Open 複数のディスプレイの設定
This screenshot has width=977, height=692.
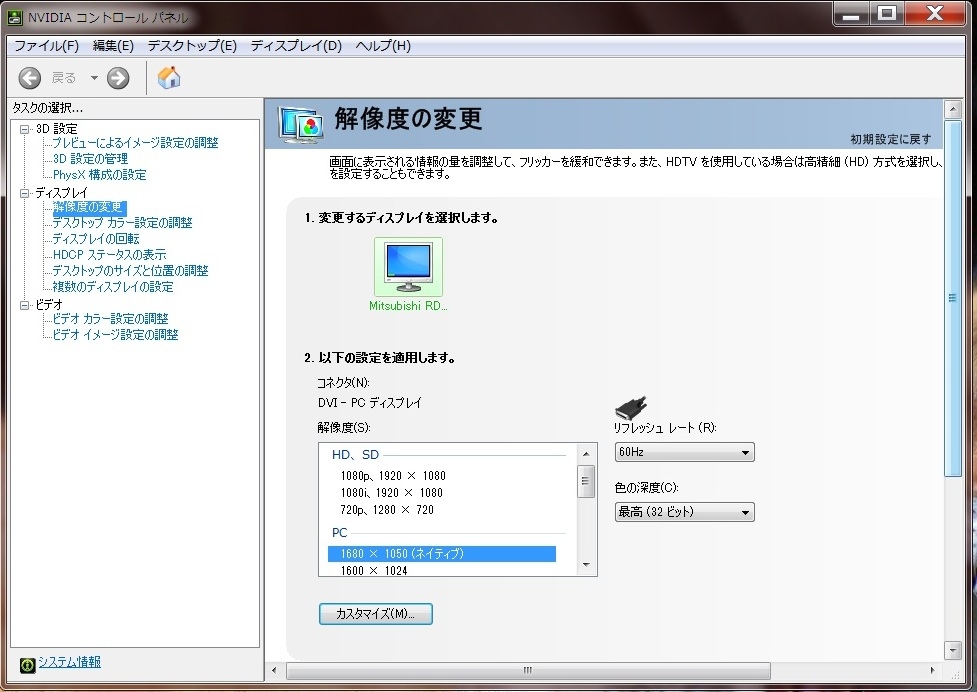[x=113, y=287]
